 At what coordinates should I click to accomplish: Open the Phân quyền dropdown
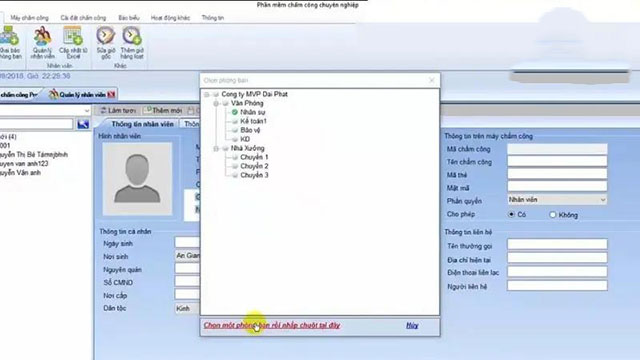click(557, 200)
